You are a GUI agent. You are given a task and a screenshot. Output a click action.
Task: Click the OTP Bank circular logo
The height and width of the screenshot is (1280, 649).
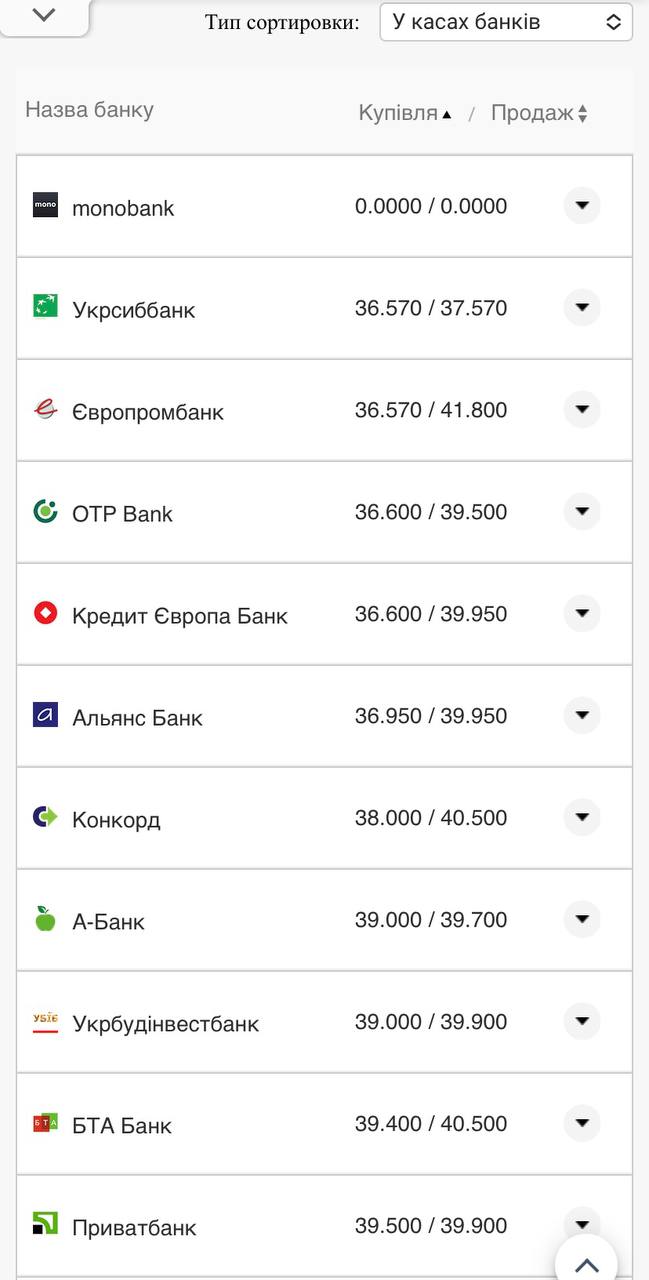coord(46,512)
